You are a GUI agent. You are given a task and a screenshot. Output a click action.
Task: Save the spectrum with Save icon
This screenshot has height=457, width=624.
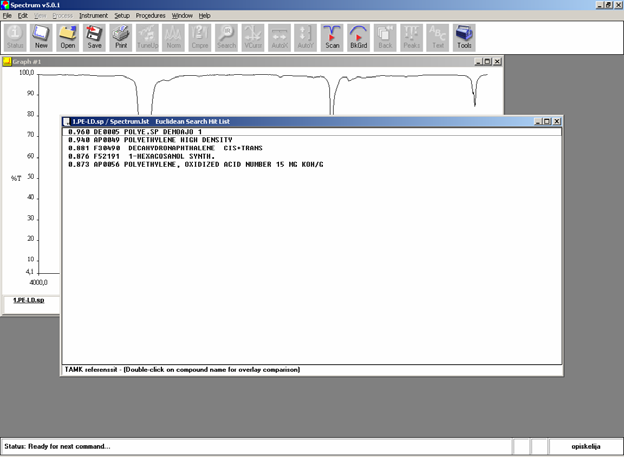94,37
